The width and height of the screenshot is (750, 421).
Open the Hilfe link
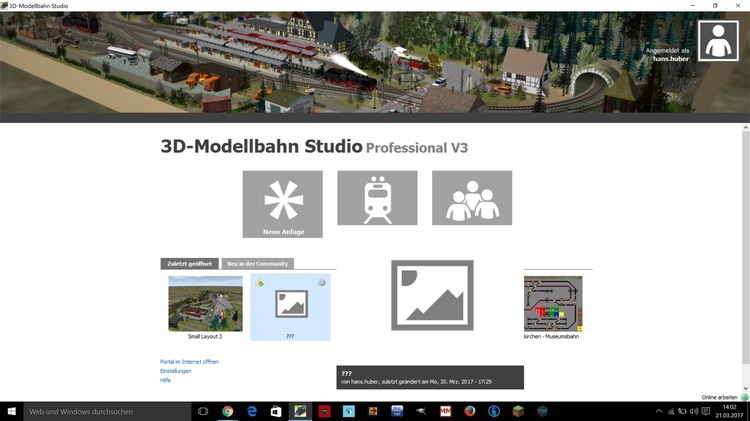(165, 380)
